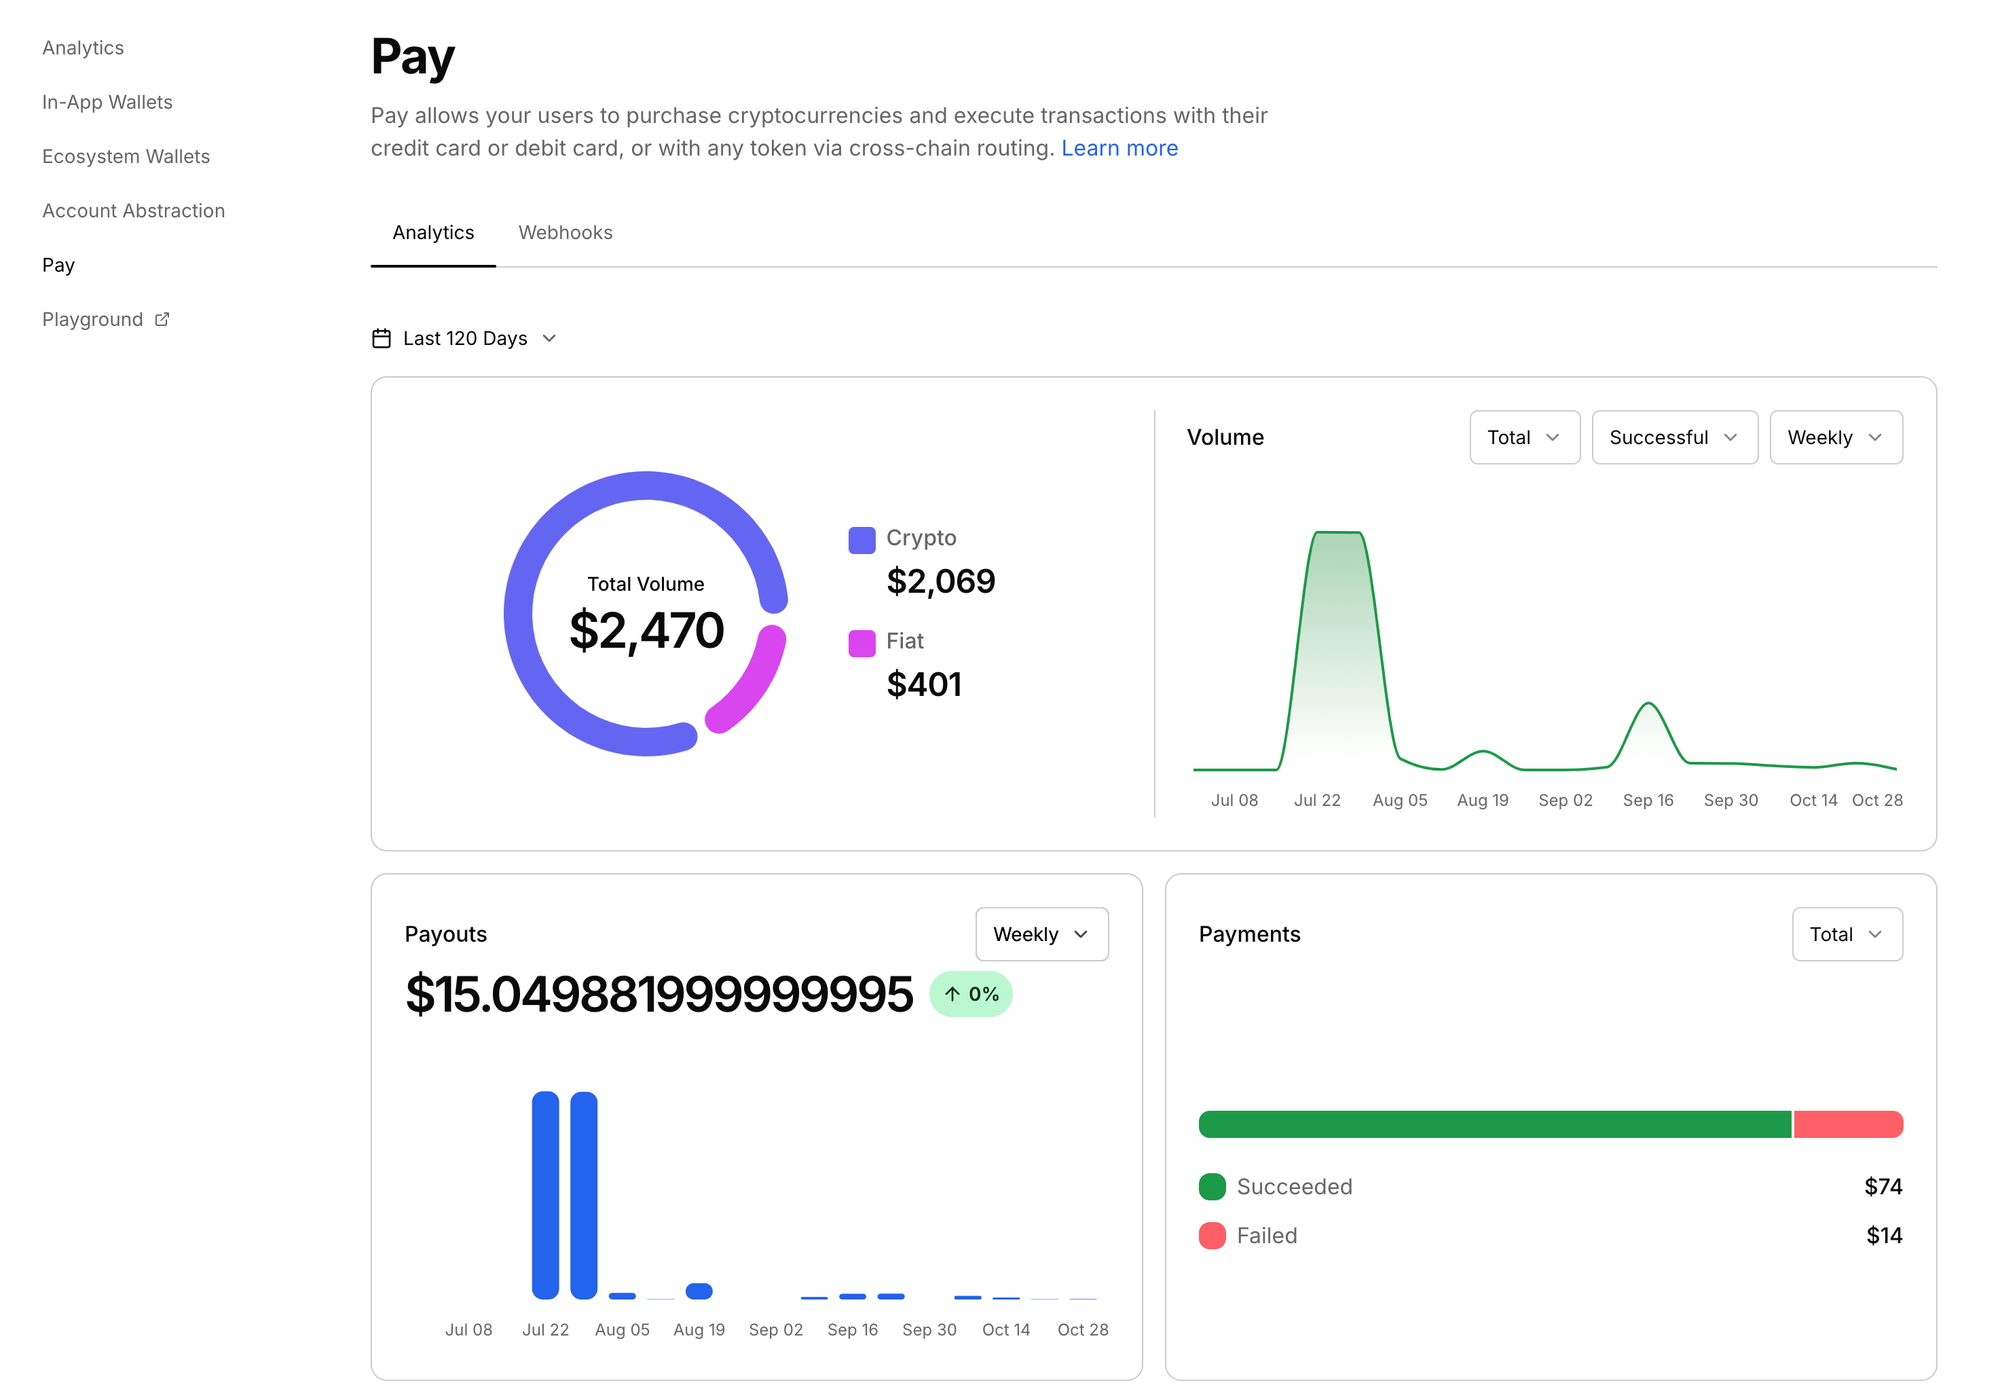The height and width of the screenshot is (1396, 2000).
Task: Change the Volume Weekly interval dropdown
Action: click(1835, 437)
